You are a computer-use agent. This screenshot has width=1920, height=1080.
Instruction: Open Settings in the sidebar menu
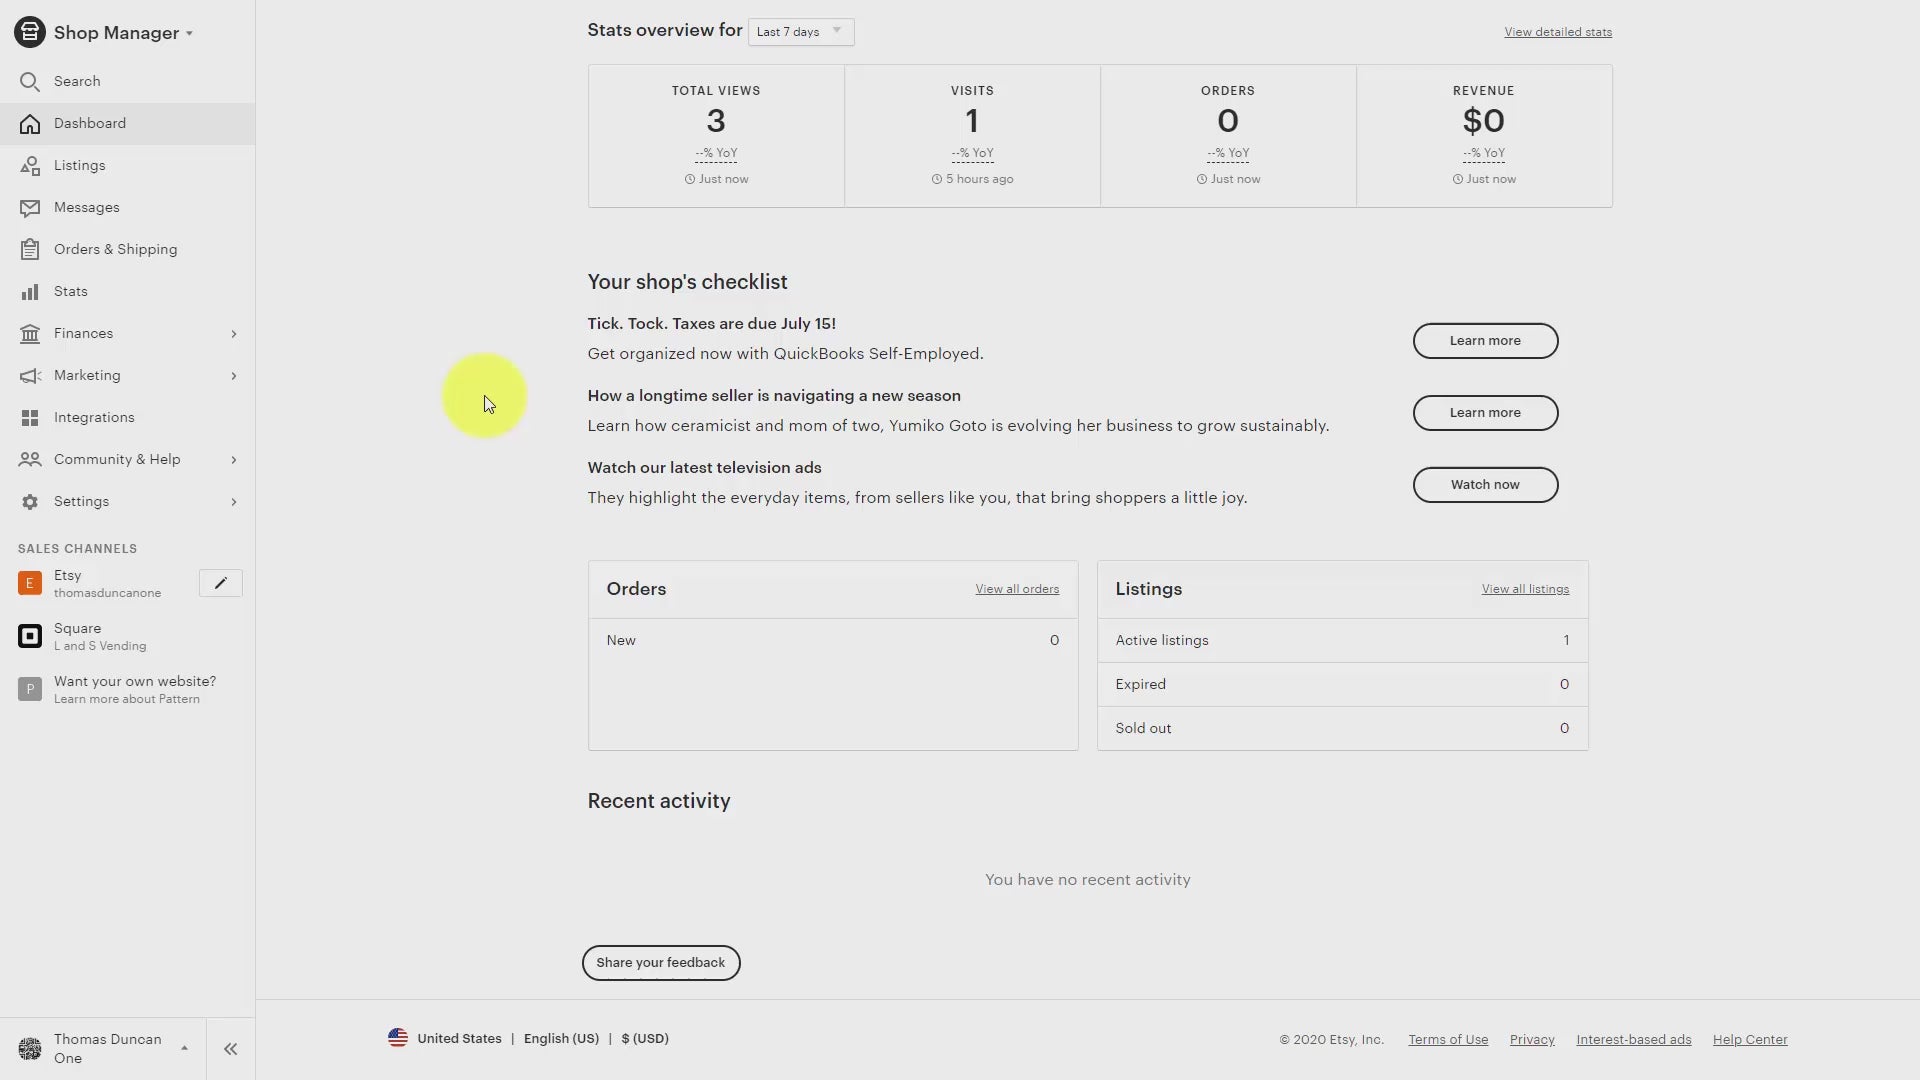[x=82, y=502]
